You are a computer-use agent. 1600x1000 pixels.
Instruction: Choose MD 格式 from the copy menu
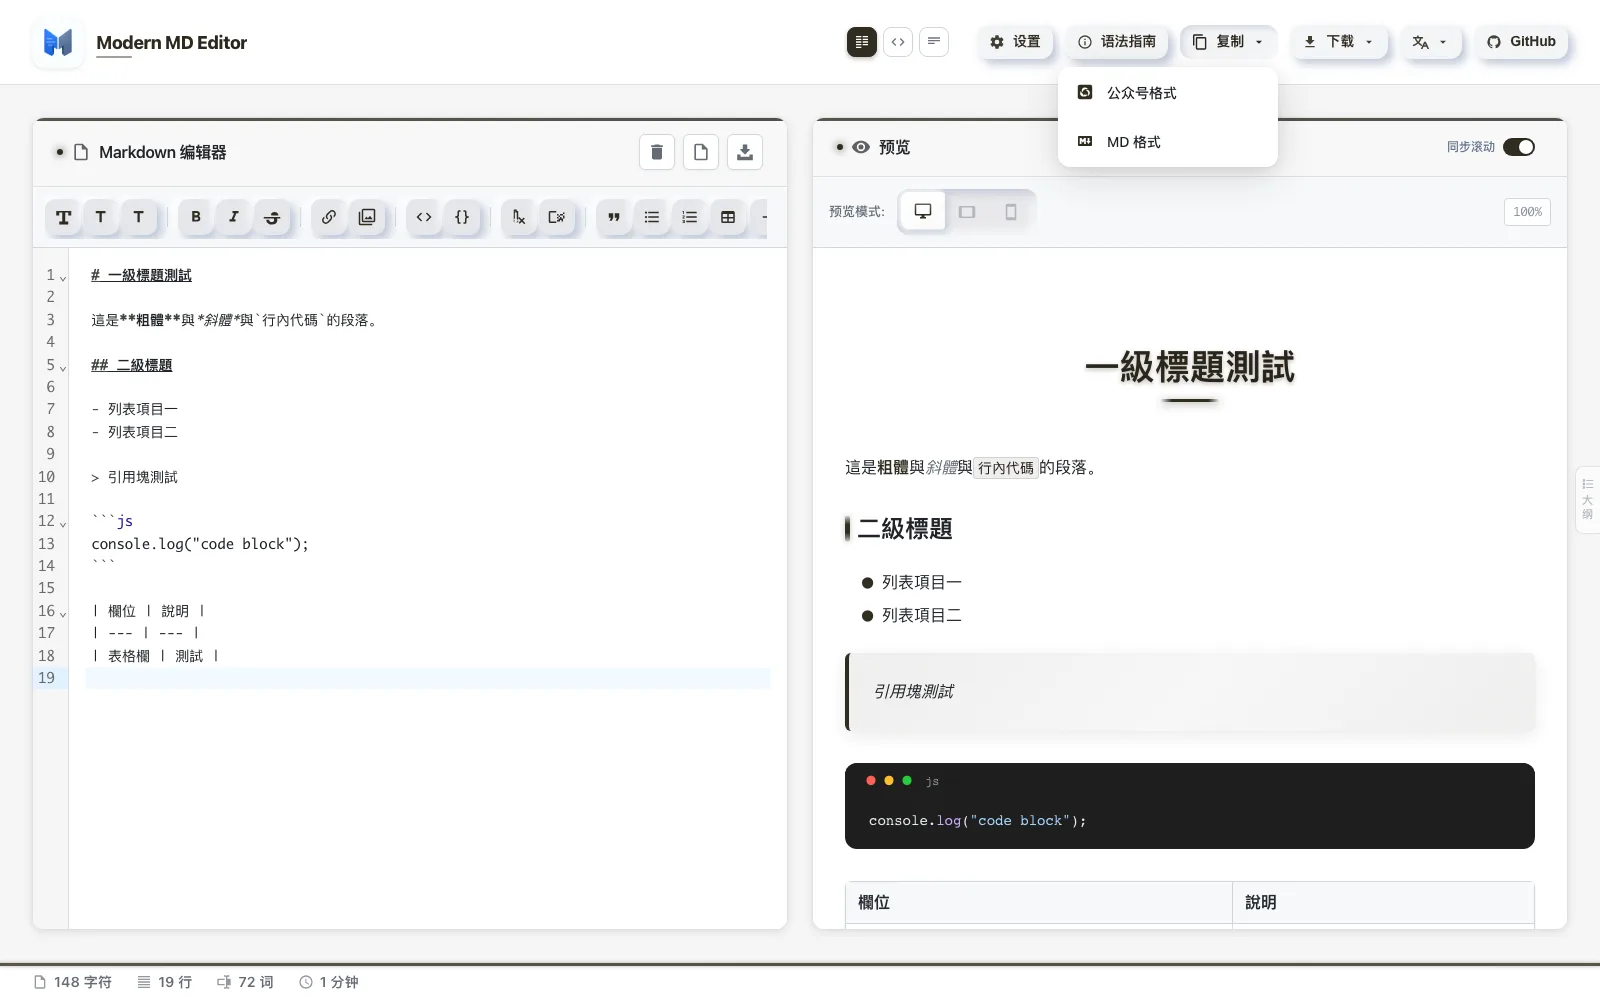1168,142
